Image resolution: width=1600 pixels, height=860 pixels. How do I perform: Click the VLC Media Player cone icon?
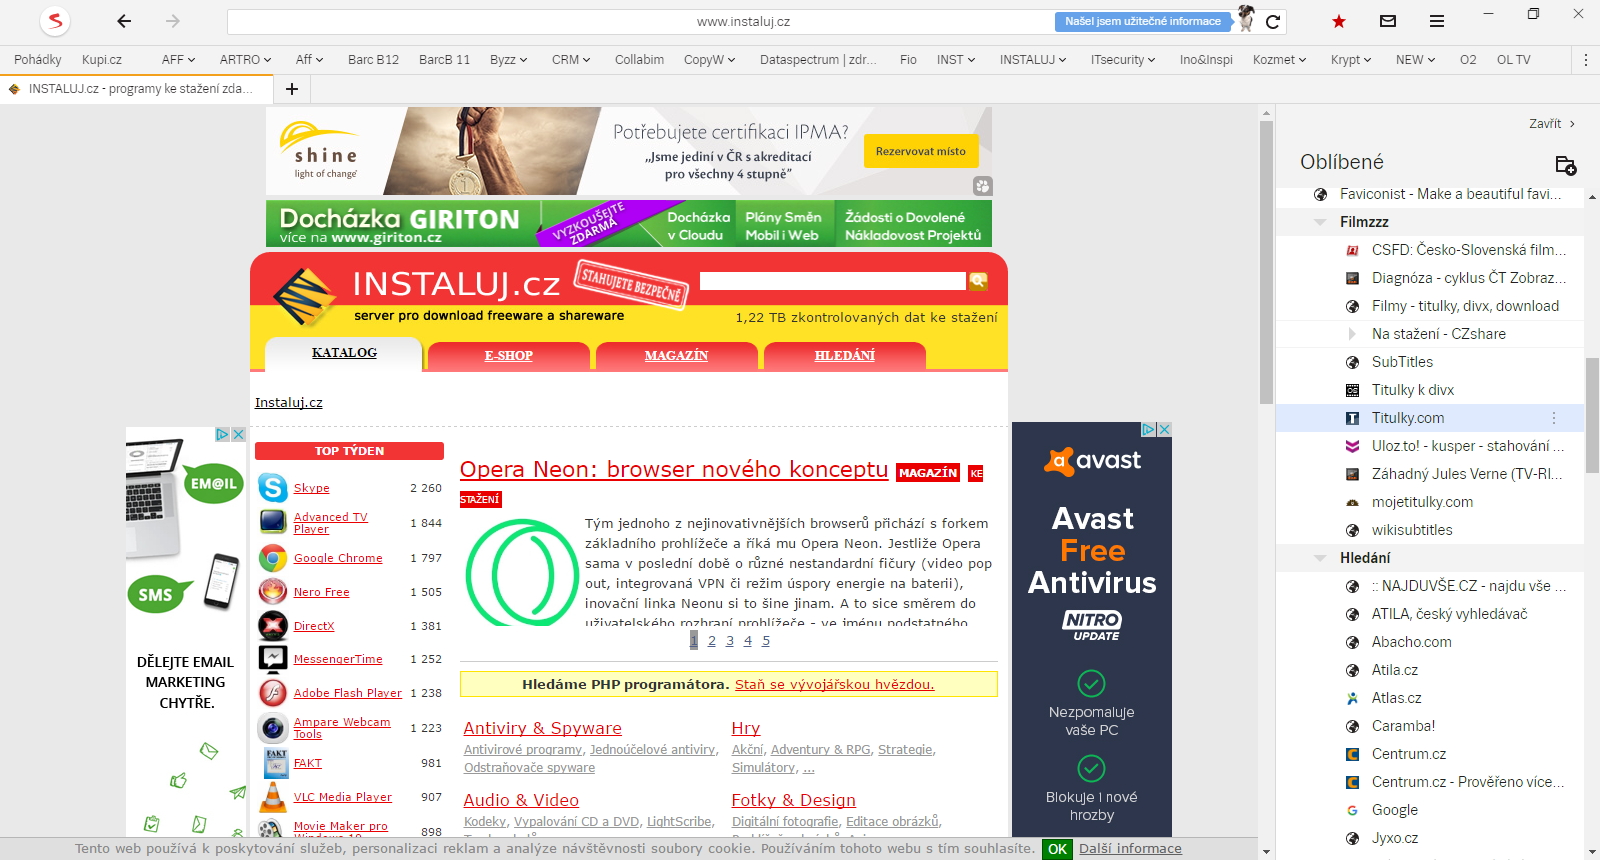273,797
